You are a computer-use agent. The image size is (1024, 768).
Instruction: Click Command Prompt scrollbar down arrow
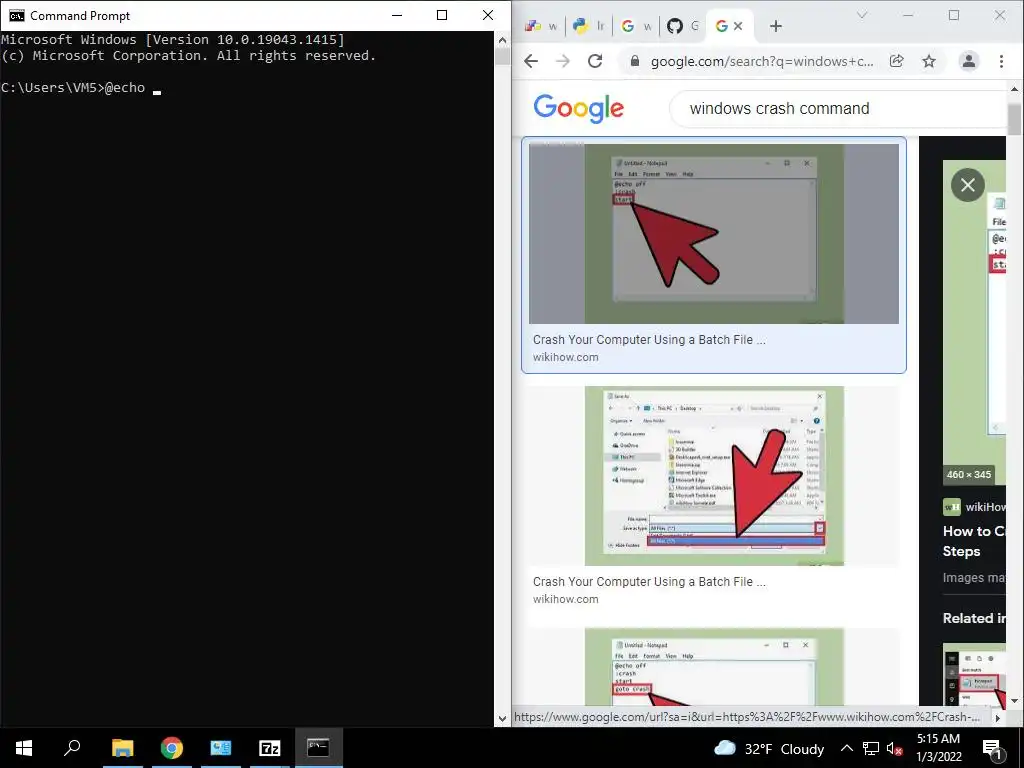click(x=502, y=718)
